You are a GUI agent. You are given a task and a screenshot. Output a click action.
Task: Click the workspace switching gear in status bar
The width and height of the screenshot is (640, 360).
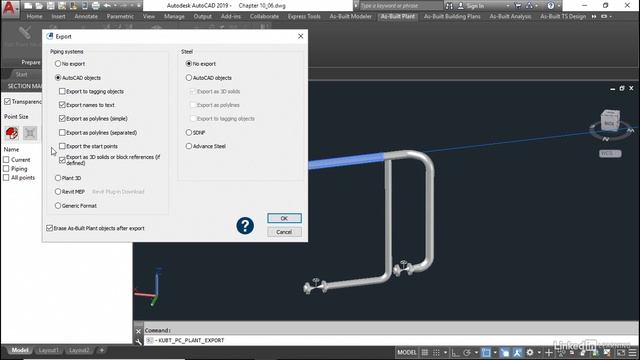530,352
